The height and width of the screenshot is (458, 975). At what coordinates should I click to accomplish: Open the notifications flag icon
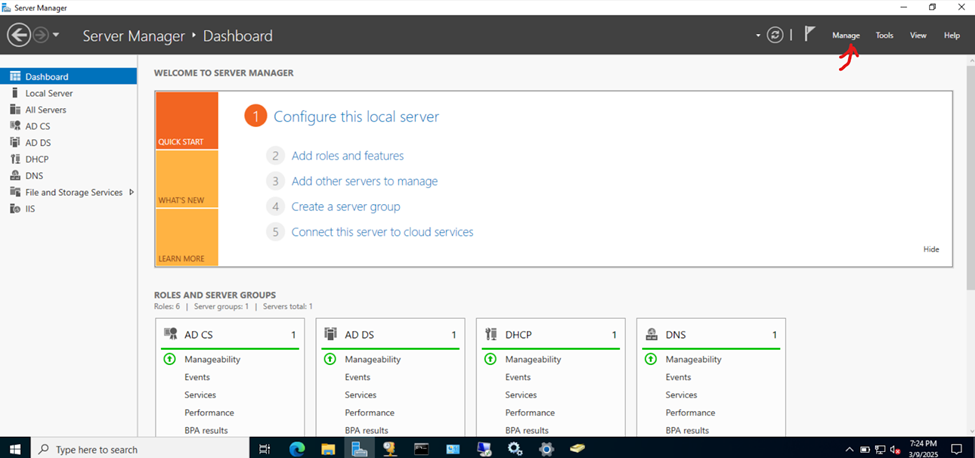(809, 34)
